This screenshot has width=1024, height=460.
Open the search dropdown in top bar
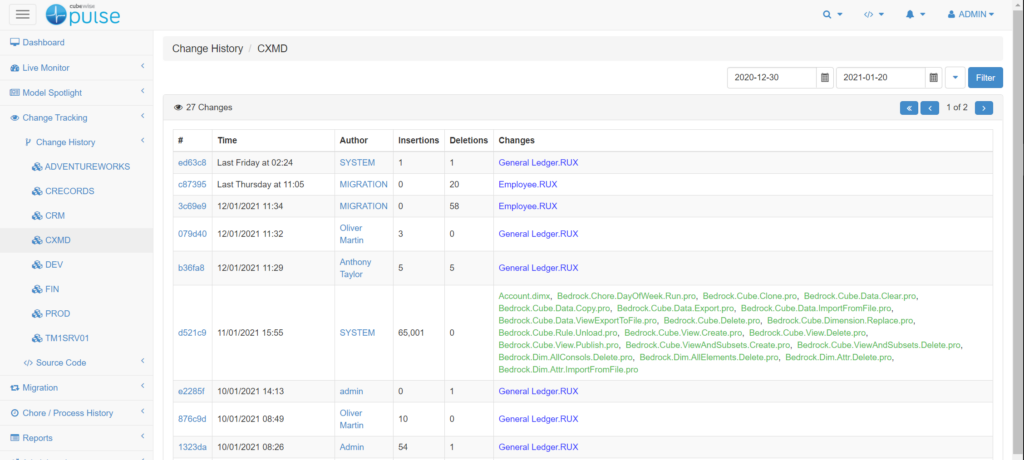(x=832, y=15)
